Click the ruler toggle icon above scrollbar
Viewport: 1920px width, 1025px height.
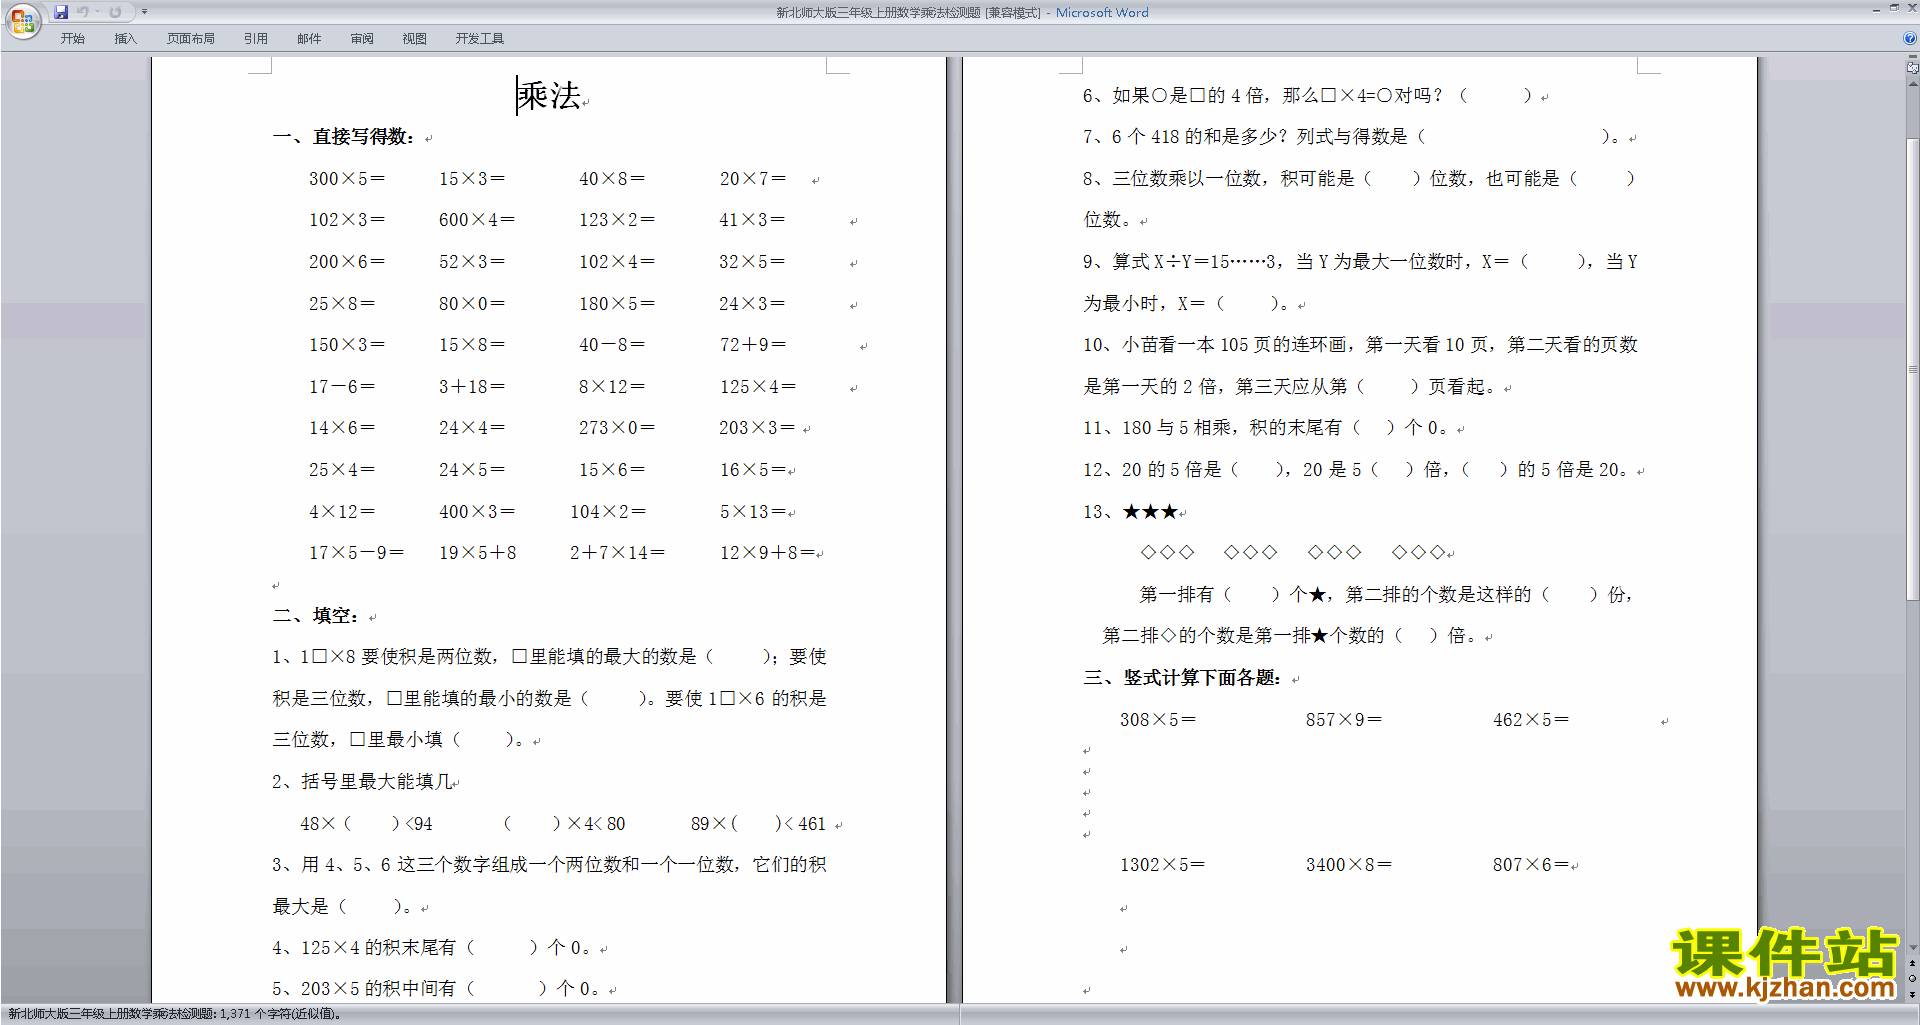1913,67
